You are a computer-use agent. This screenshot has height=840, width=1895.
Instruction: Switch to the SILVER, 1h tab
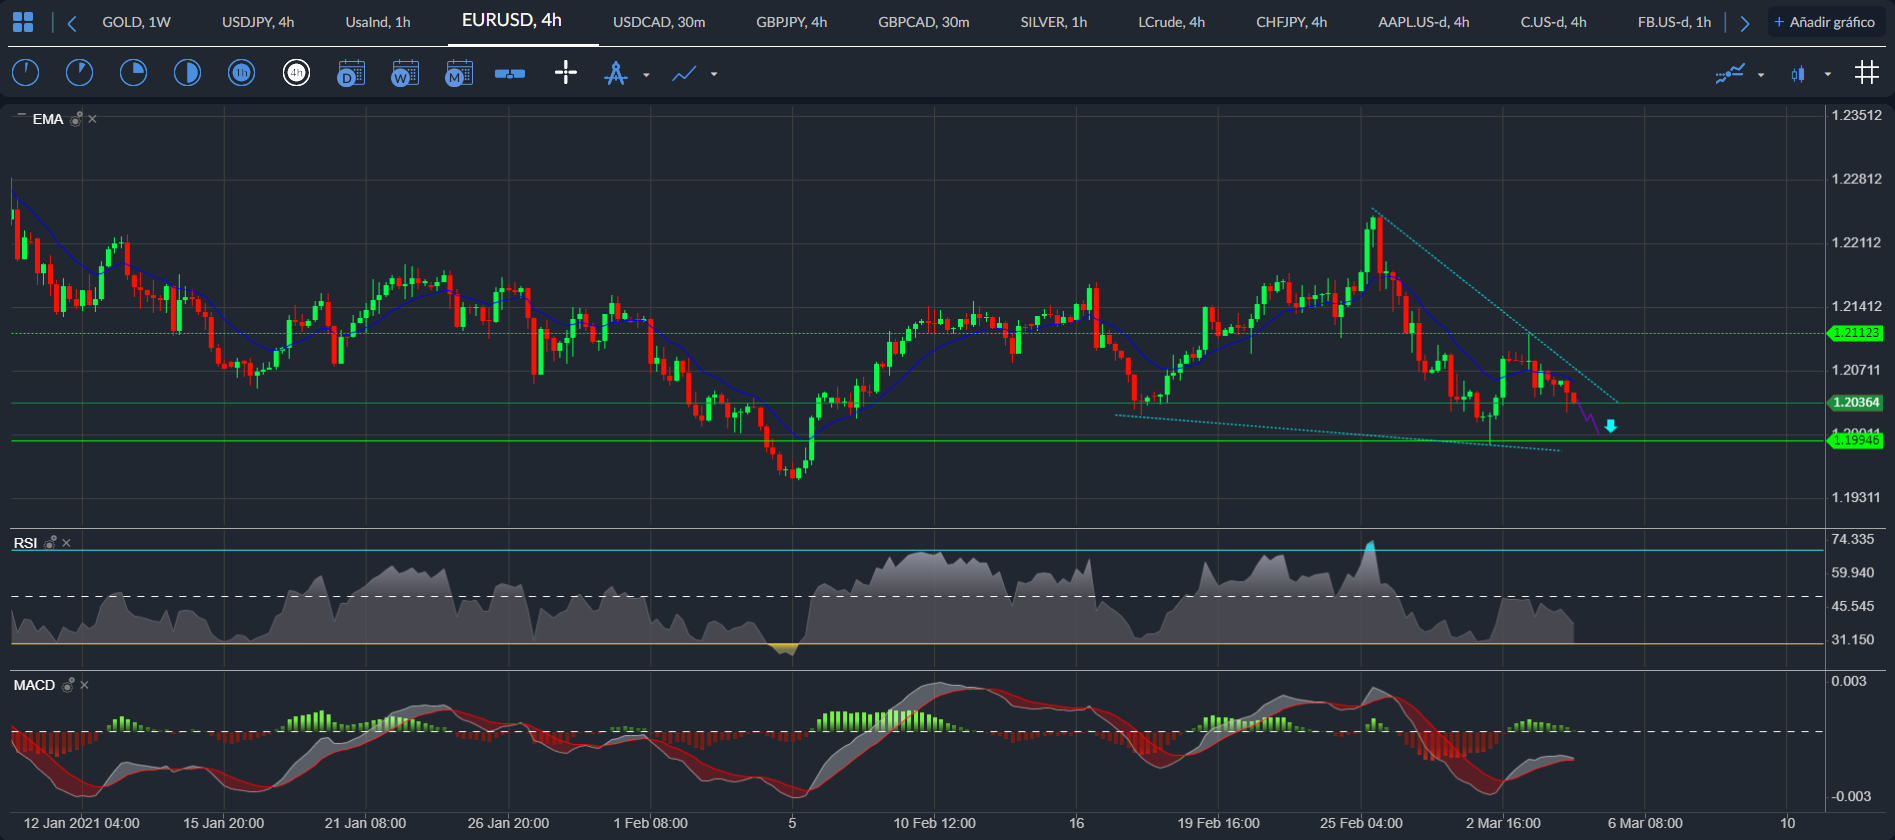(x=1054, y=22)
